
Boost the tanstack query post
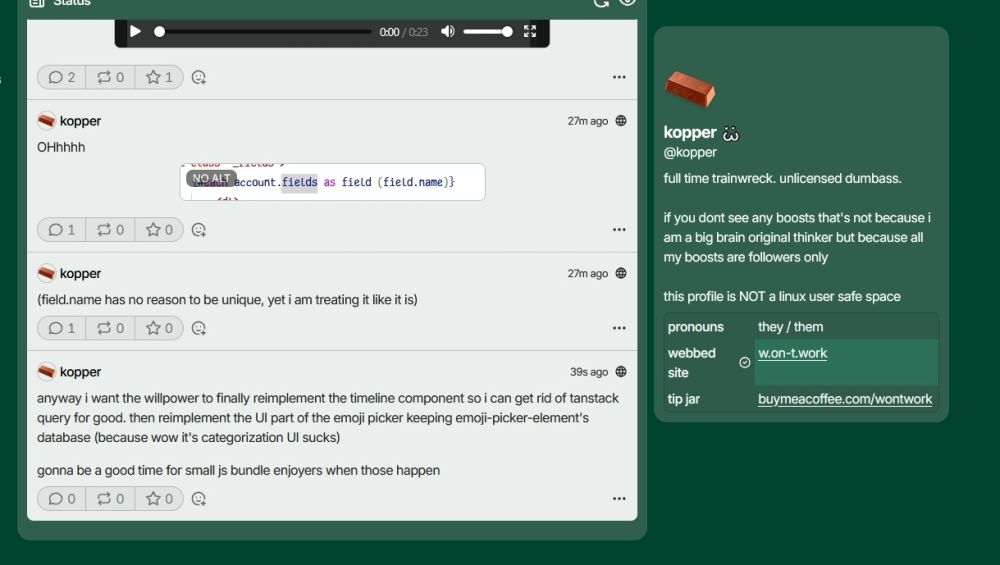point(110,499)
